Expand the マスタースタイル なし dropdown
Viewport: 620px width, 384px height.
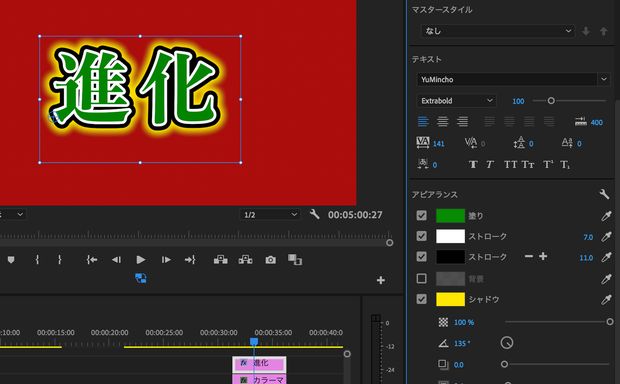click(x=498, y=31)
